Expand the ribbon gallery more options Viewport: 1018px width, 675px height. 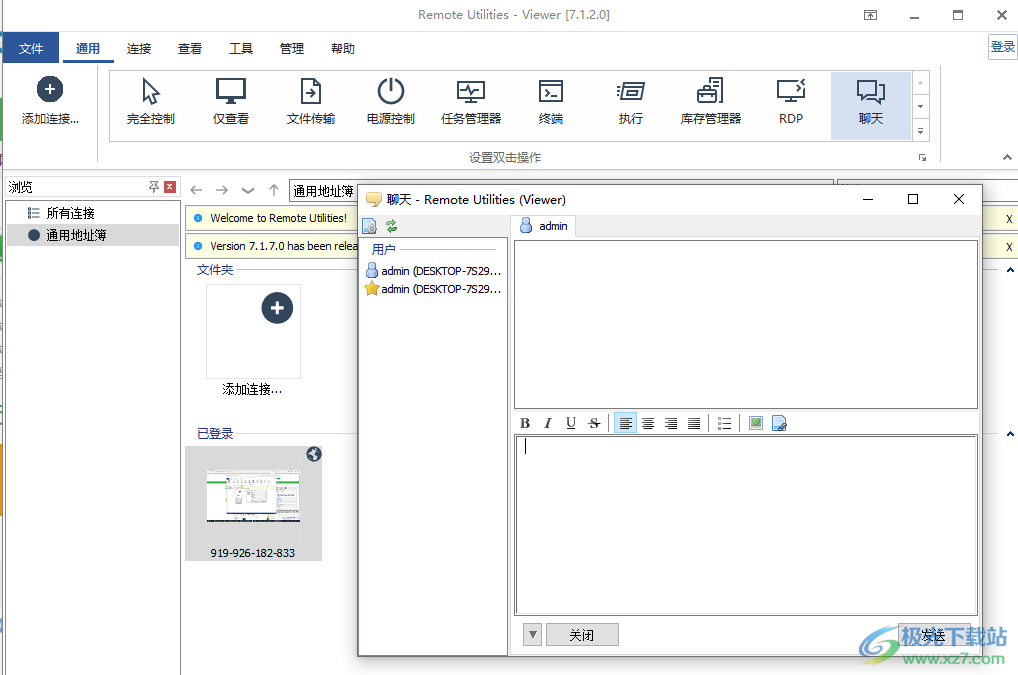(x=921, y=130)
